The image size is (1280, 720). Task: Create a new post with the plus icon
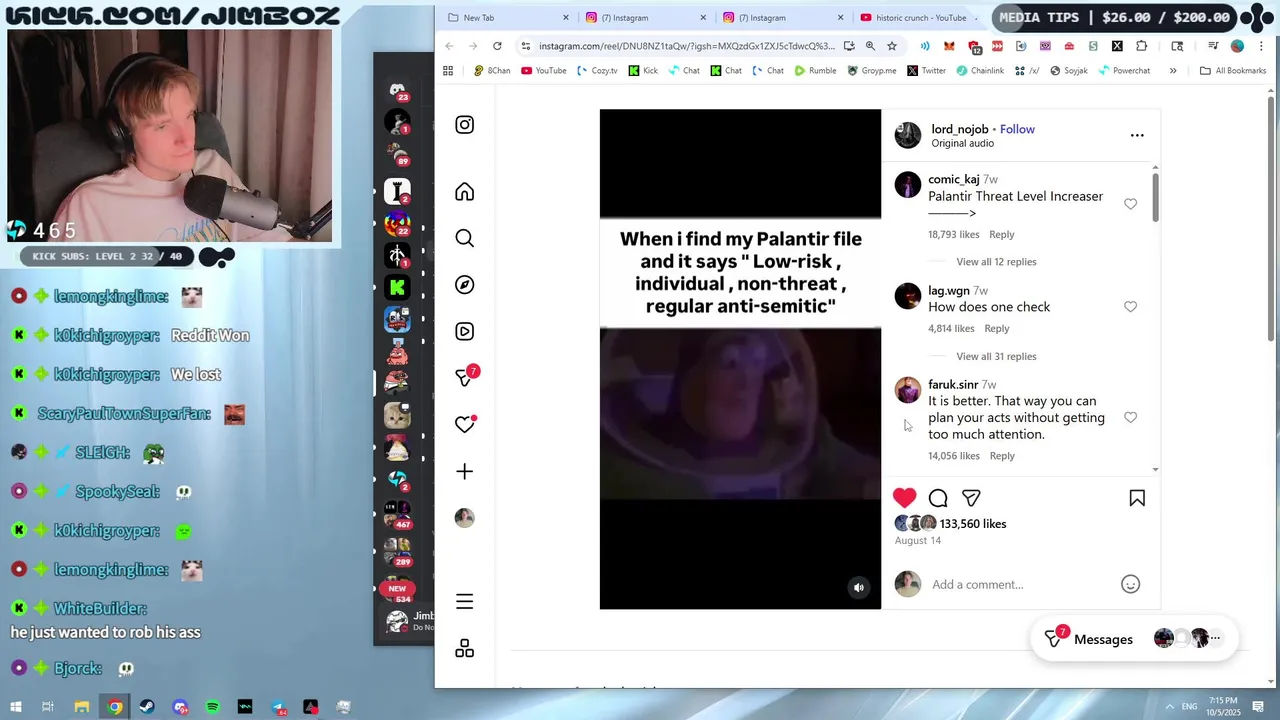click(464, 471)
